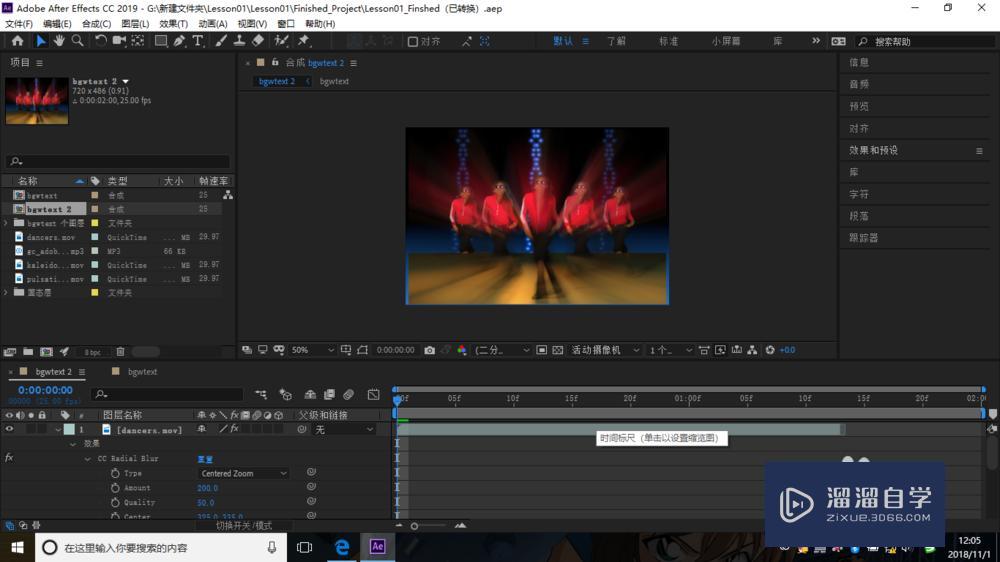Select the Selection arrow tool
Image resolution: width=1000 pixels, height=562 pixels.
[x=41, y=41]
